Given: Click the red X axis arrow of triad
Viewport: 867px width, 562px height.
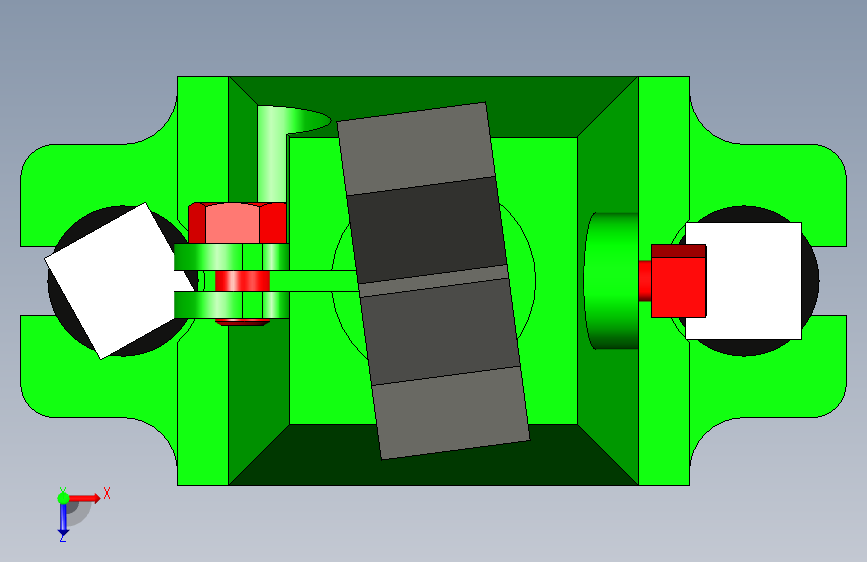Looking at the screenshot, I should point(85,498).
